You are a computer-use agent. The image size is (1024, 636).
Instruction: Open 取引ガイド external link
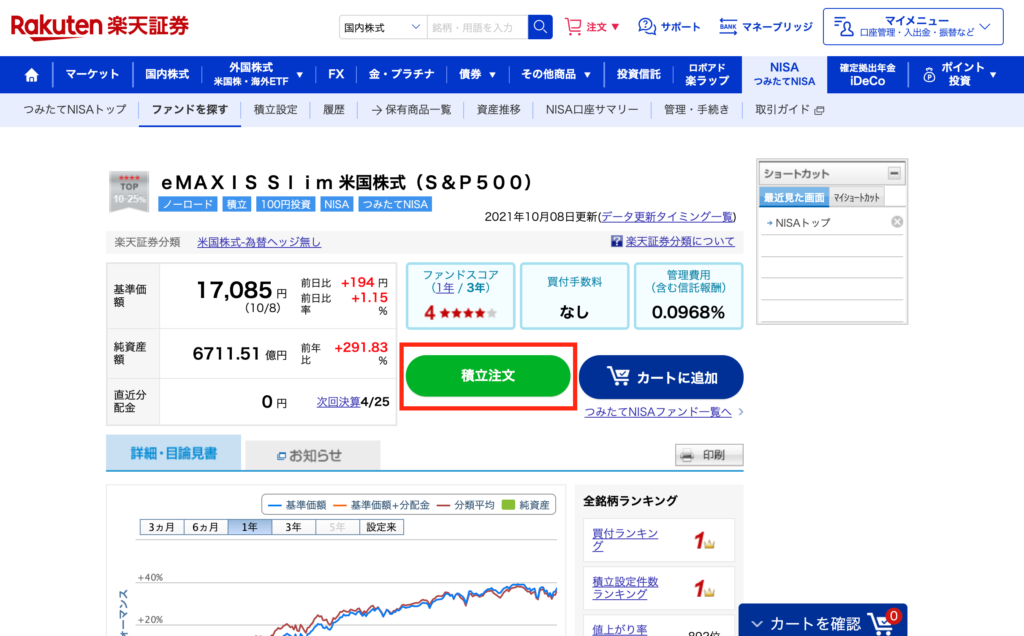[789, 110]
